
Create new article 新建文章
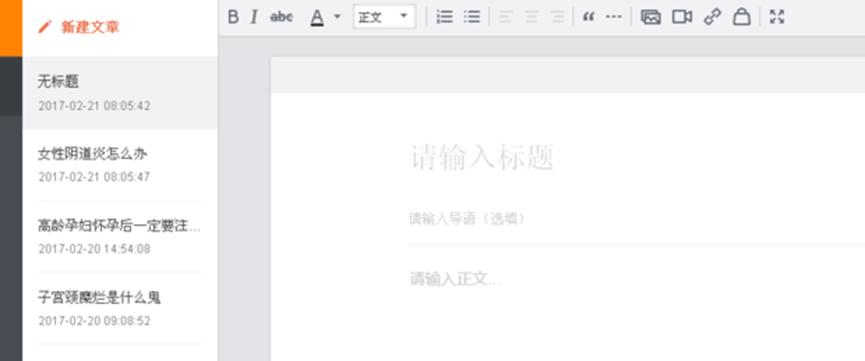pyautogui.click(x=90, y=27)
